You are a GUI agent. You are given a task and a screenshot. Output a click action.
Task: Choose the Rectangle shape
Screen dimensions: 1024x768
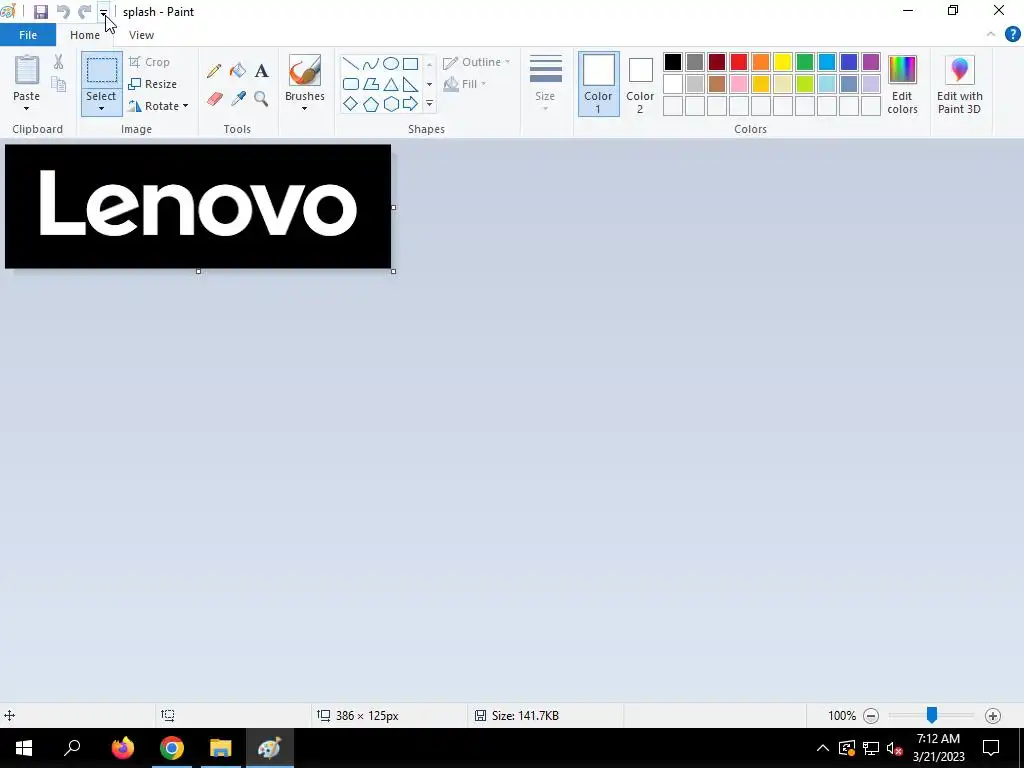pos(411,64)
